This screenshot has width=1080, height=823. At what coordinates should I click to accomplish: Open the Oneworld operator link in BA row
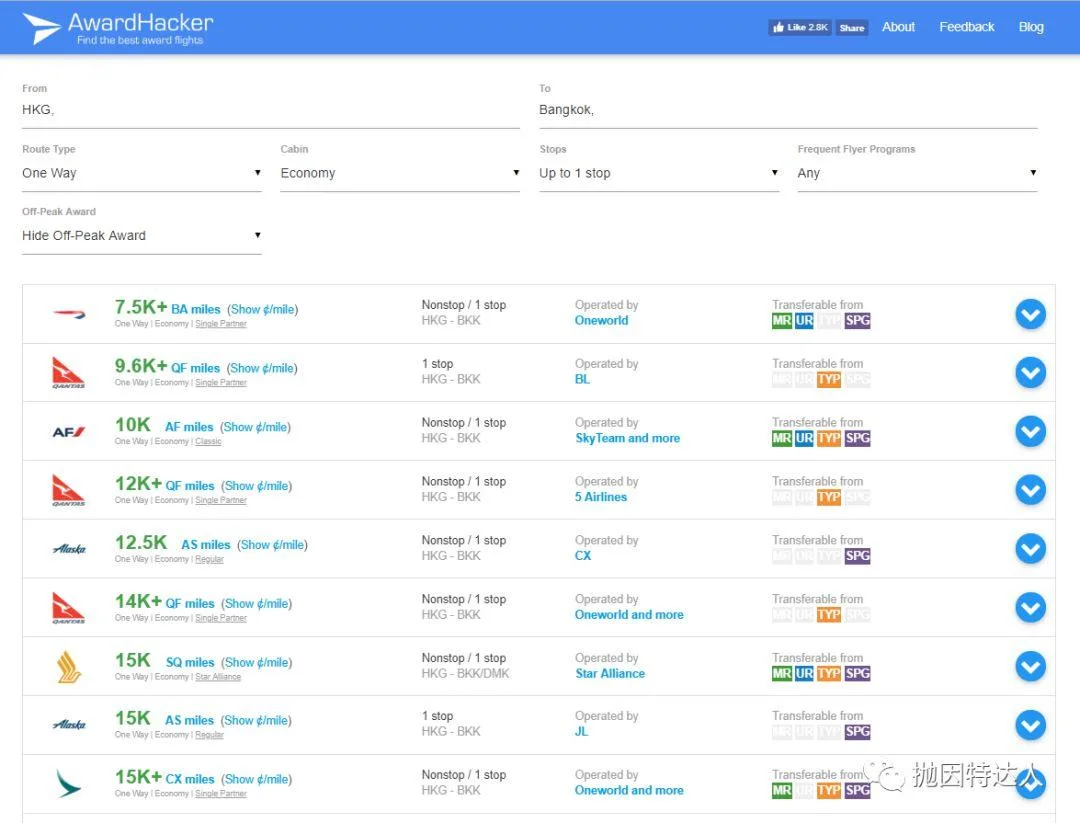601,320
